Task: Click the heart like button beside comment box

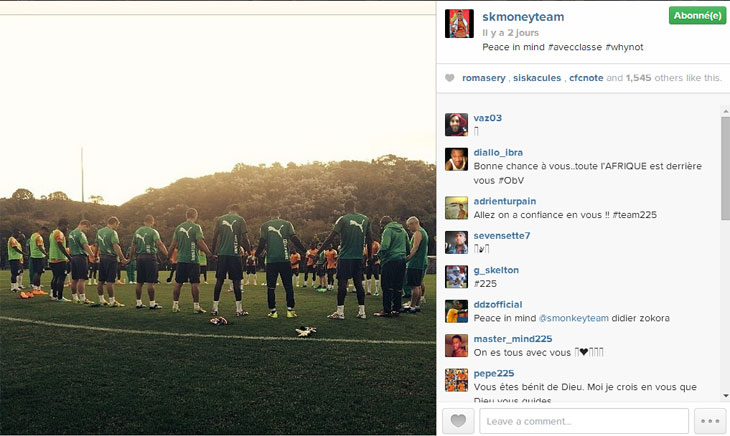Action: [458, 421]
